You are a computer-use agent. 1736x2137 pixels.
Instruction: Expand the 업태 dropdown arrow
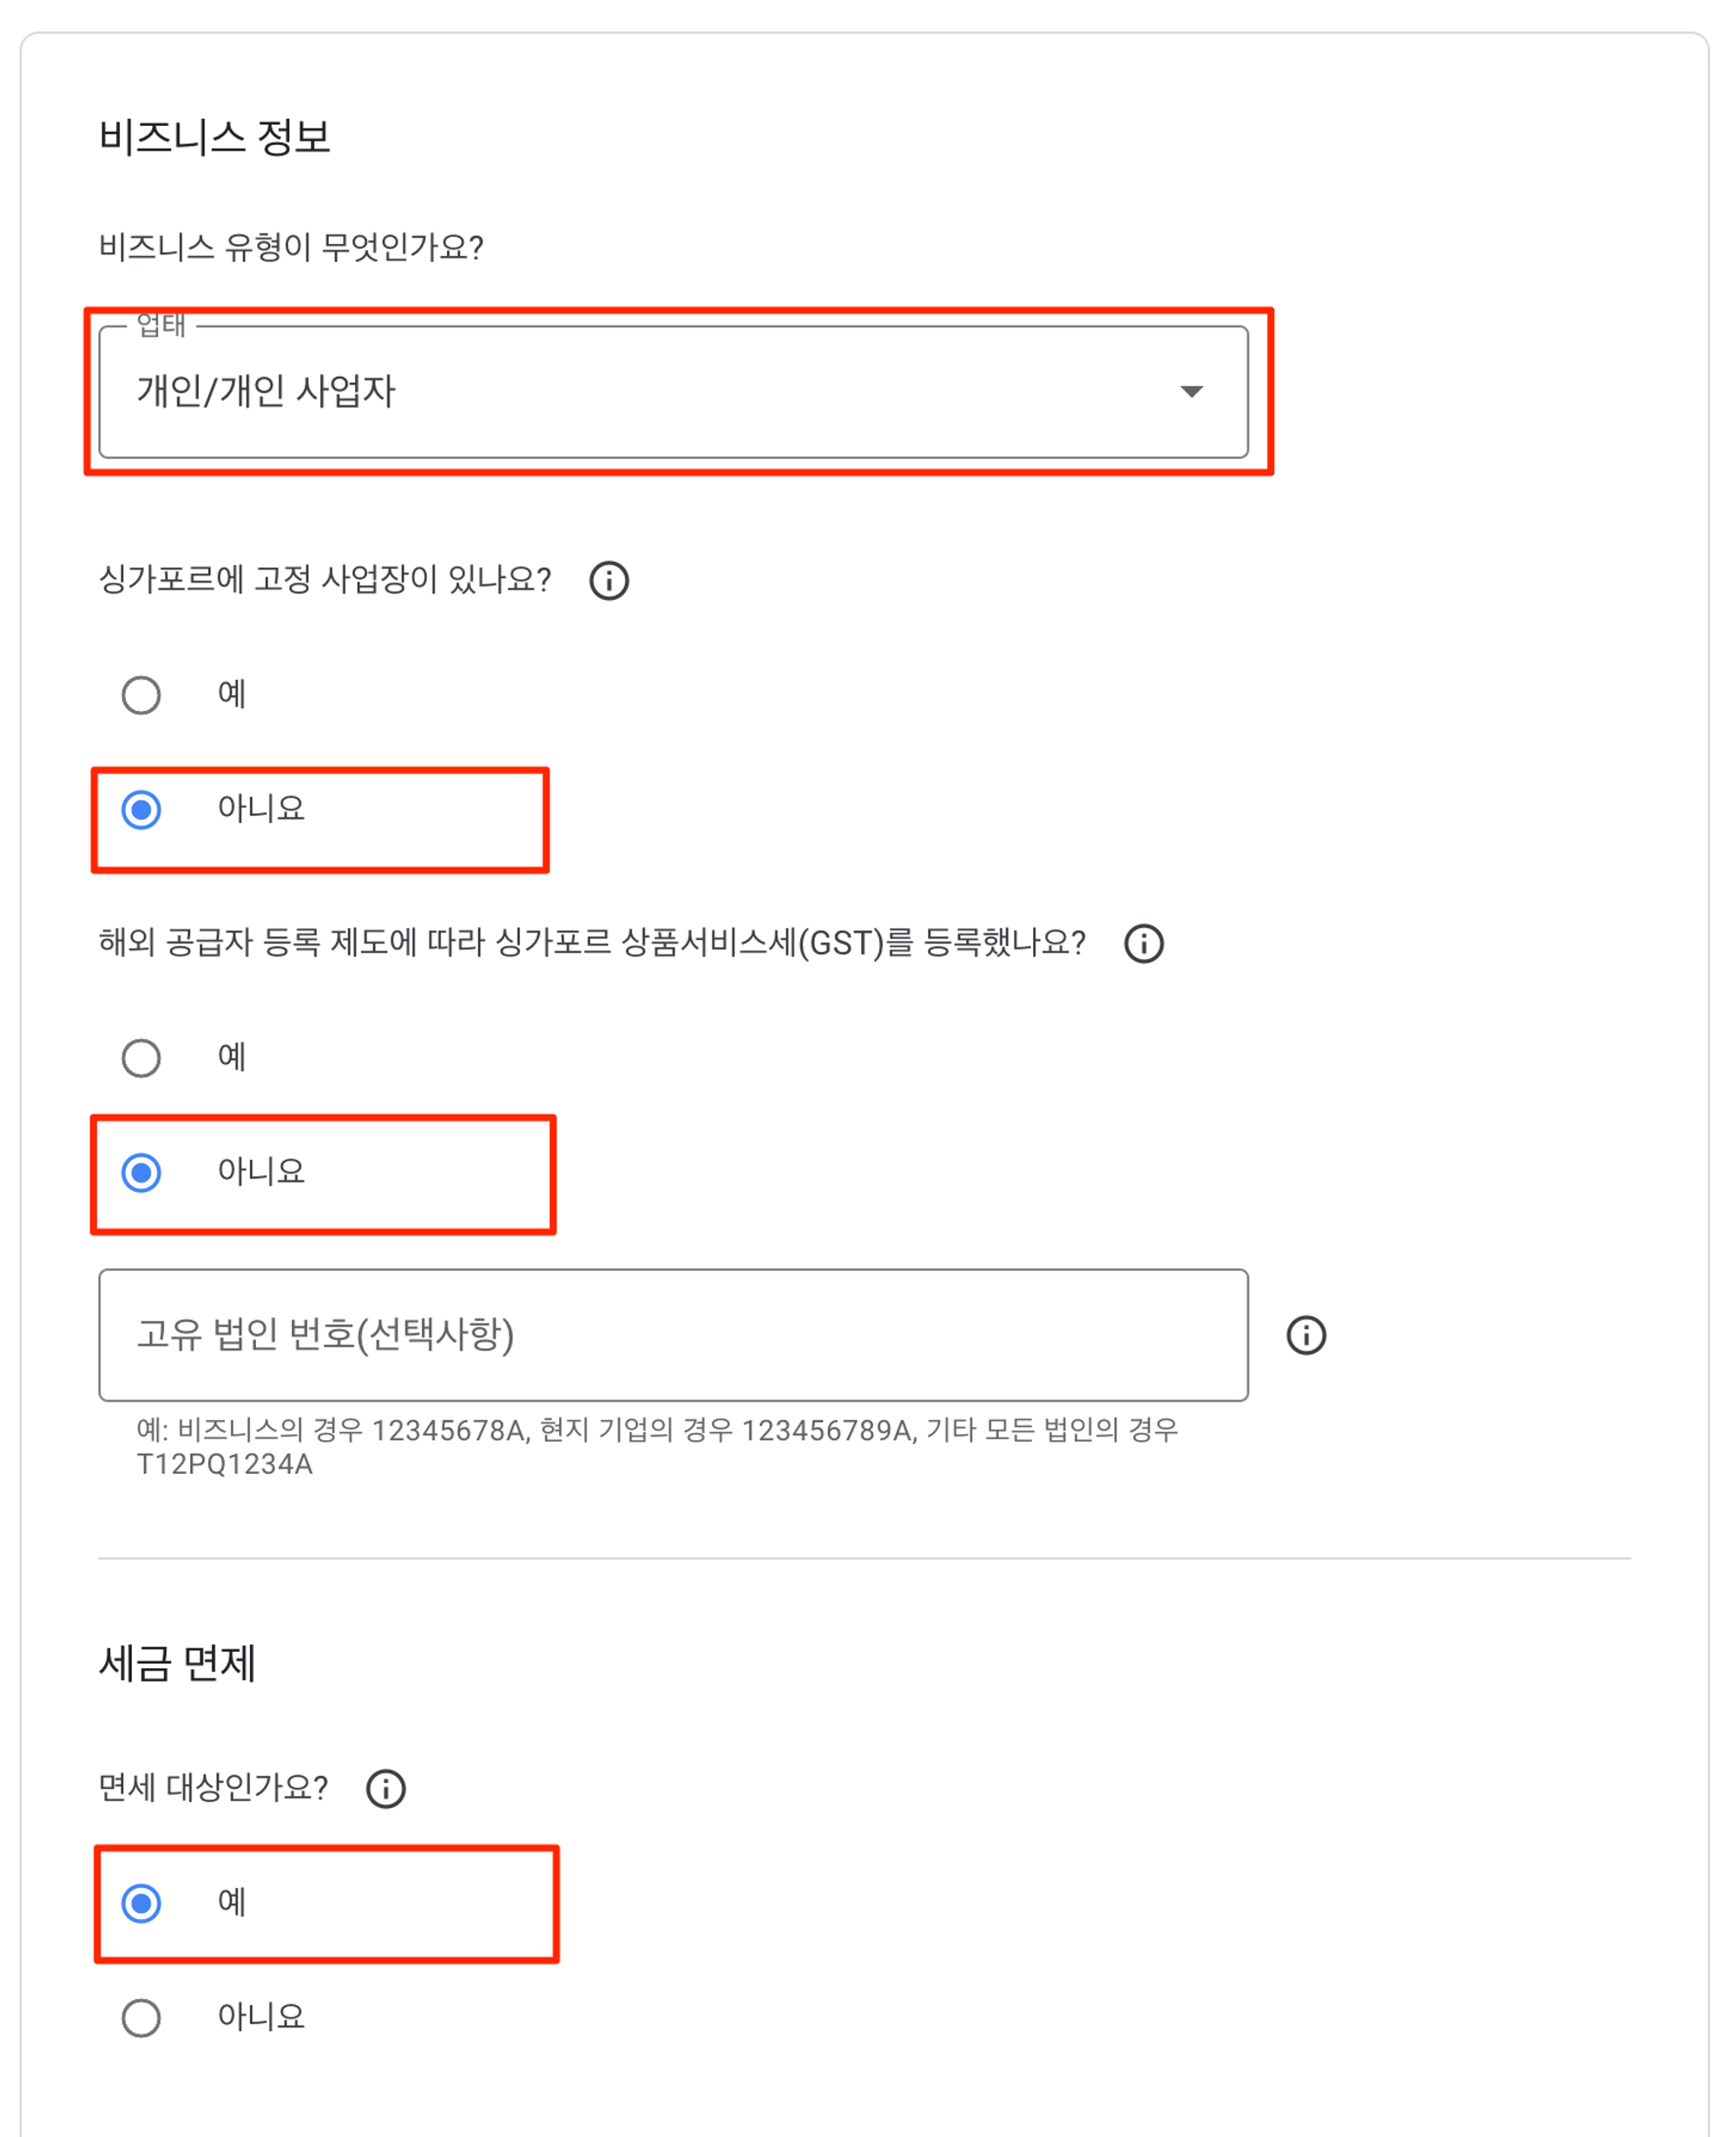[1191, 391]
